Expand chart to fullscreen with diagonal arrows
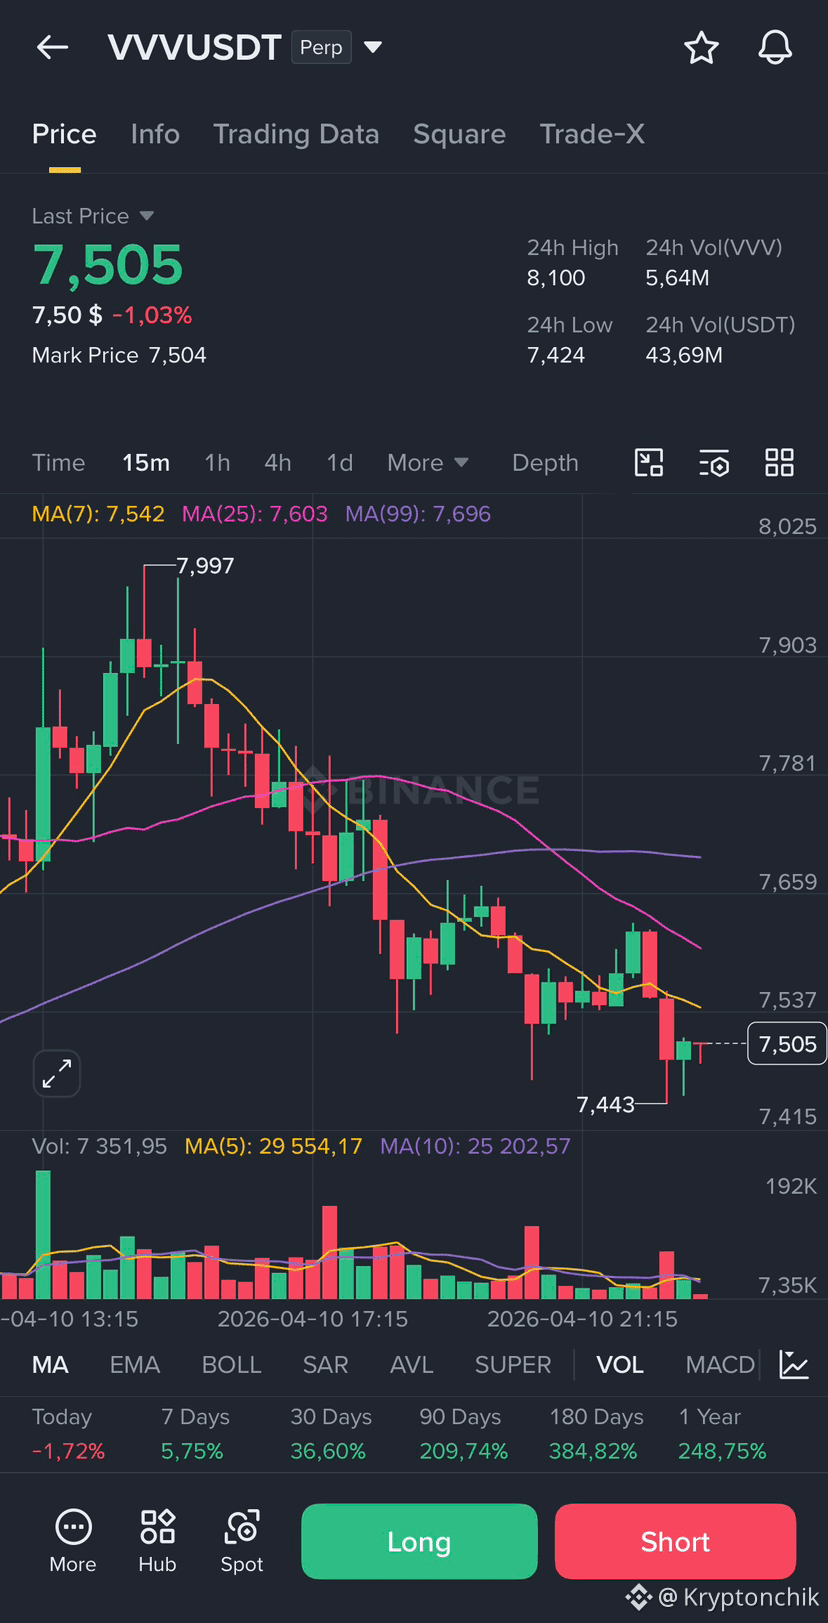 pos(57,1074)
